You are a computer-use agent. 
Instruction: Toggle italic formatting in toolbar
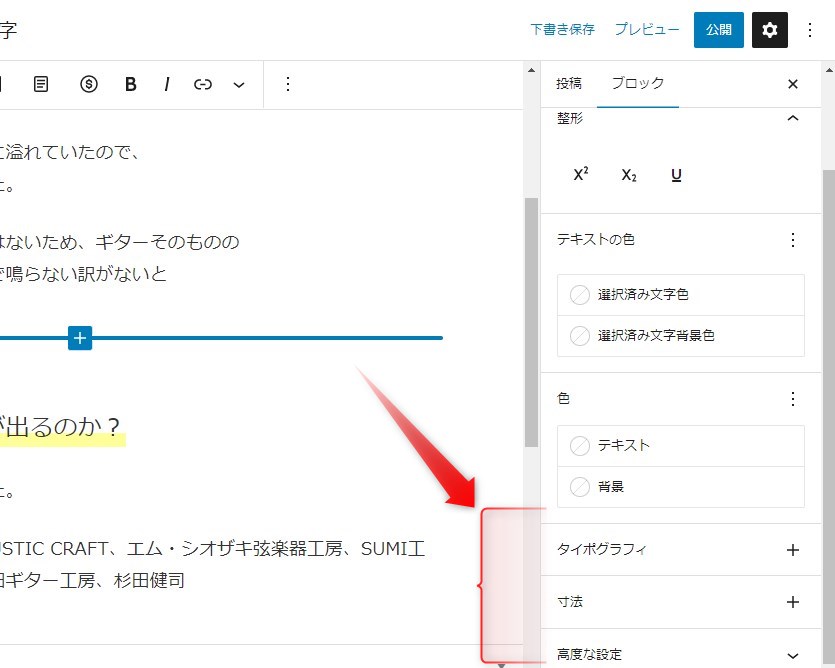pos(167,85)
